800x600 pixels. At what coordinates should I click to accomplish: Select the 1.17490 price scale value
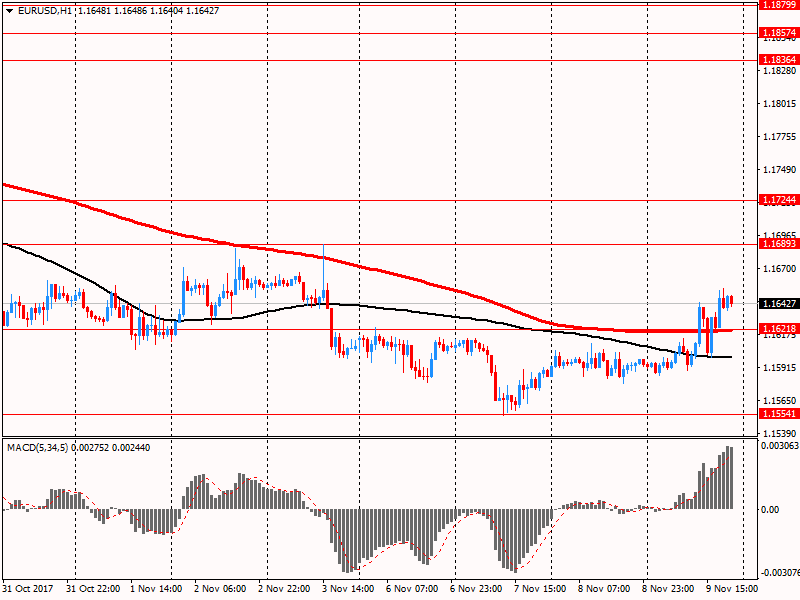tap(780, 169)
